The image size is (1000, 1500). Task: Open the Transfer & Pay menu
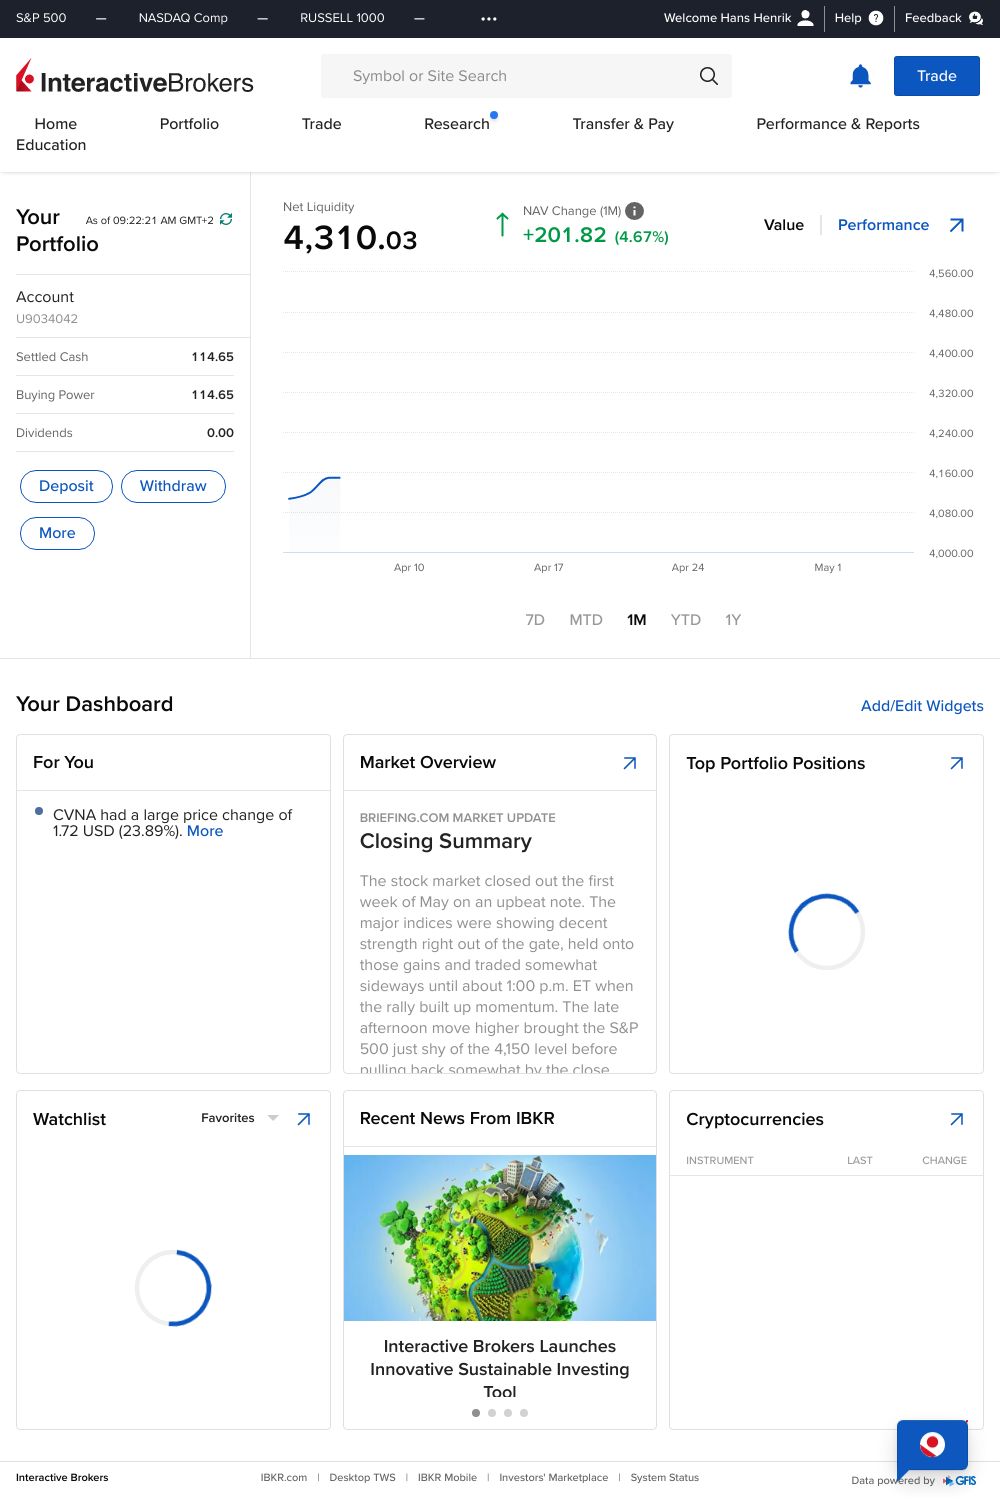tap(623, 124)
